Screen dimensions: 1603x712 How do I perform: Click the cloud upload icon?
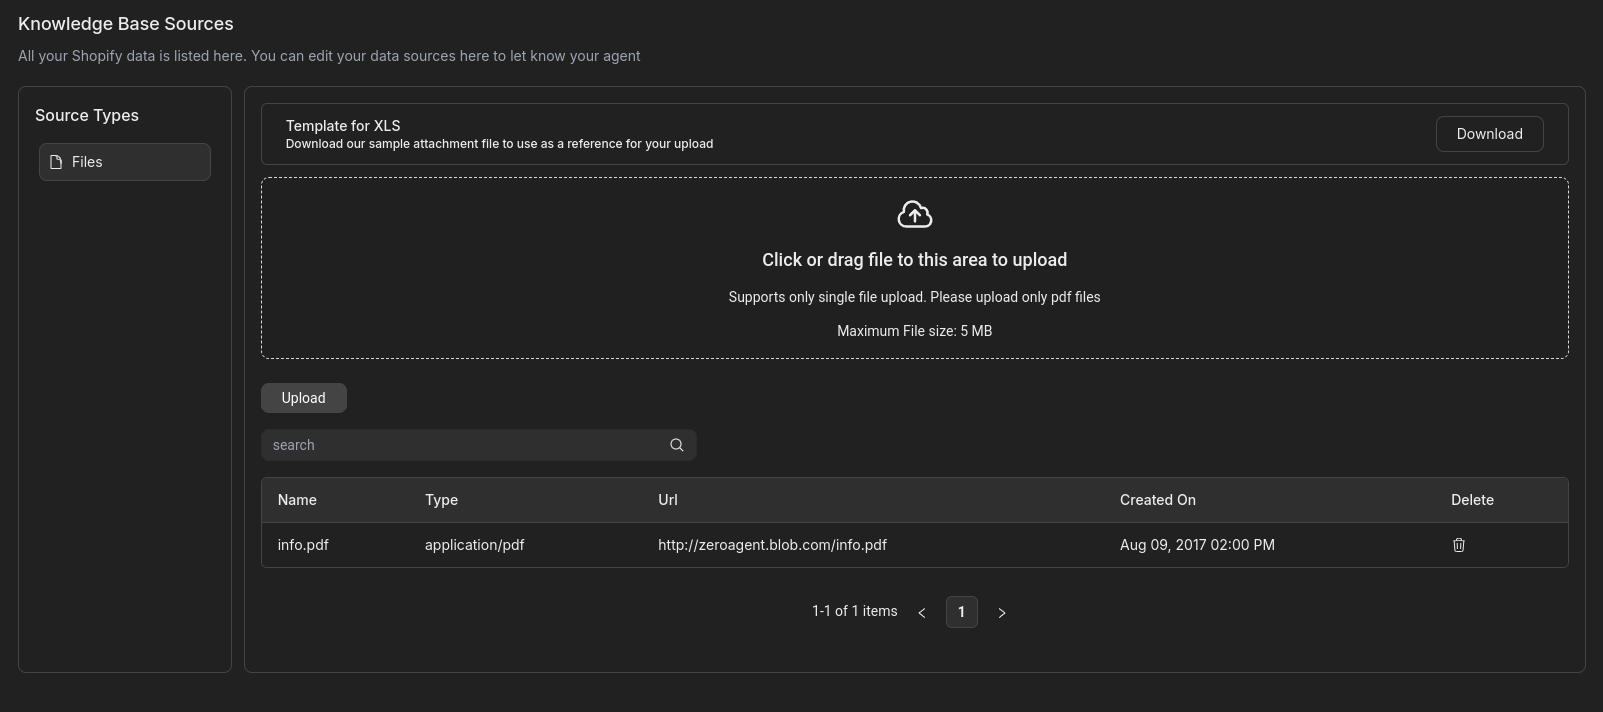914,215
